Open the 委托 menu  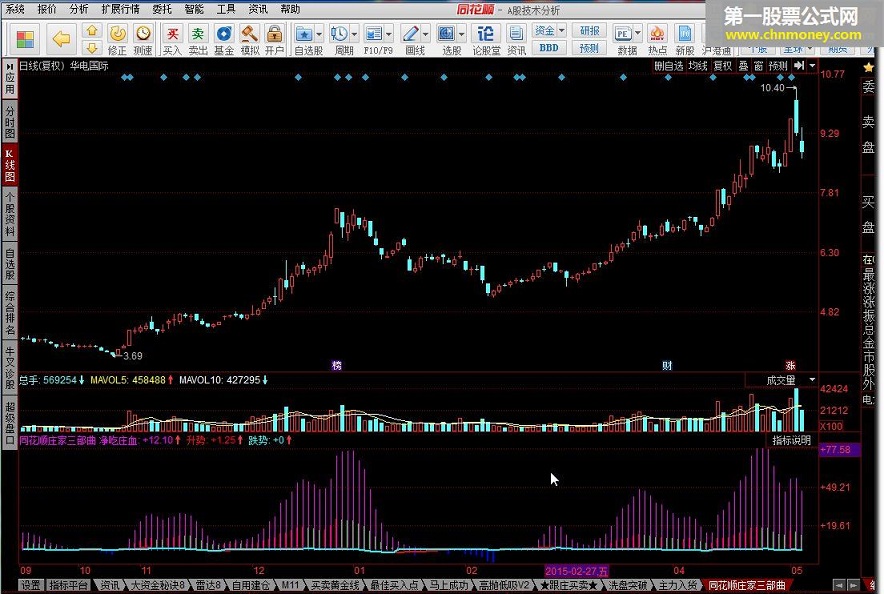(x=162, y=9)
